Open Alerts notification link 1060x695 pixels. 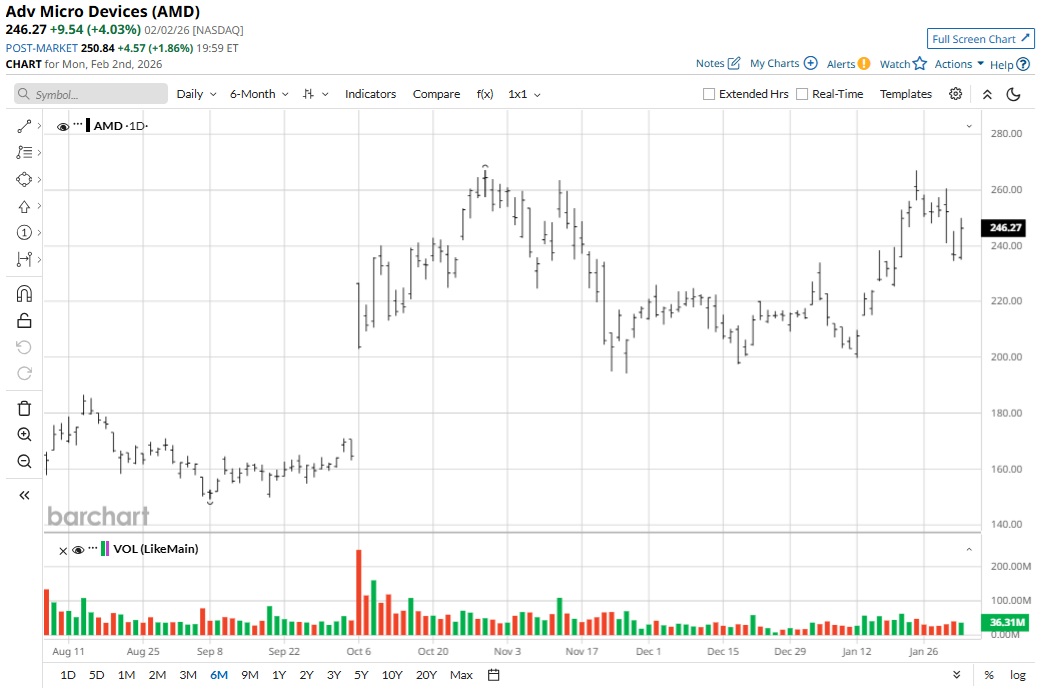coord(848,64)
